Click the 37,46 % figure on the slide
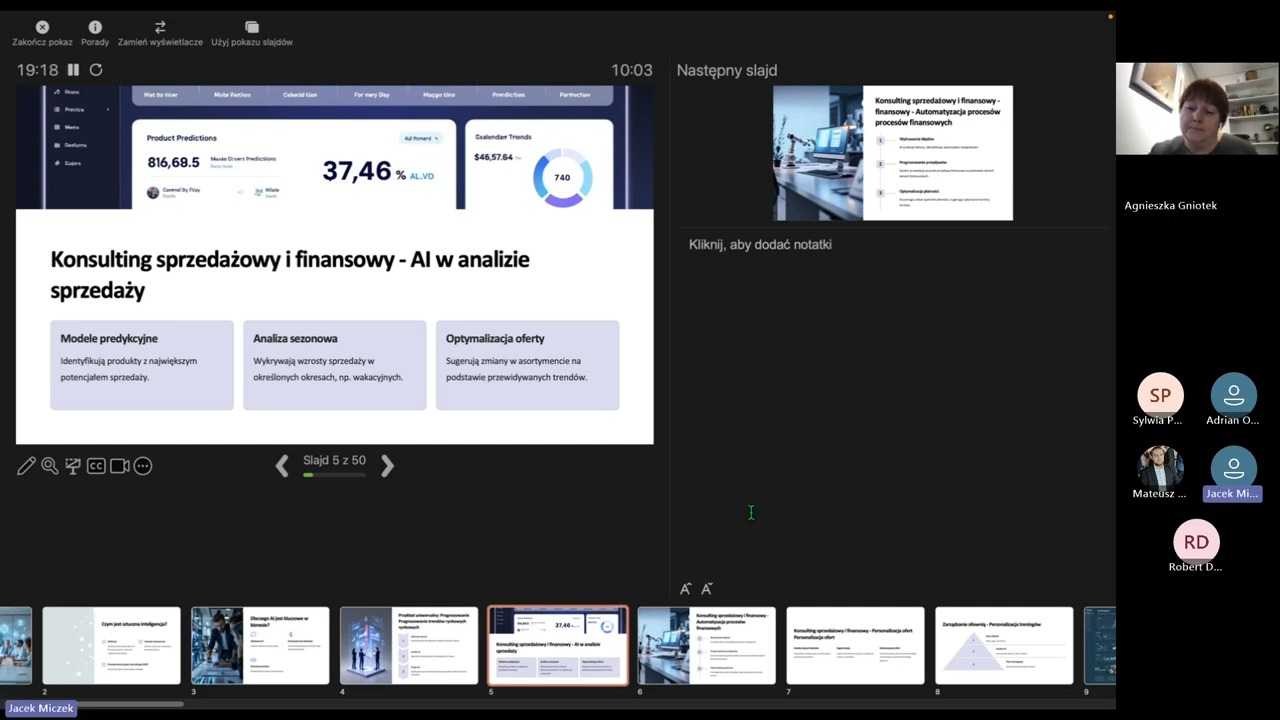The width and height of the screenshot is (1280, 720). coord(378,172)
